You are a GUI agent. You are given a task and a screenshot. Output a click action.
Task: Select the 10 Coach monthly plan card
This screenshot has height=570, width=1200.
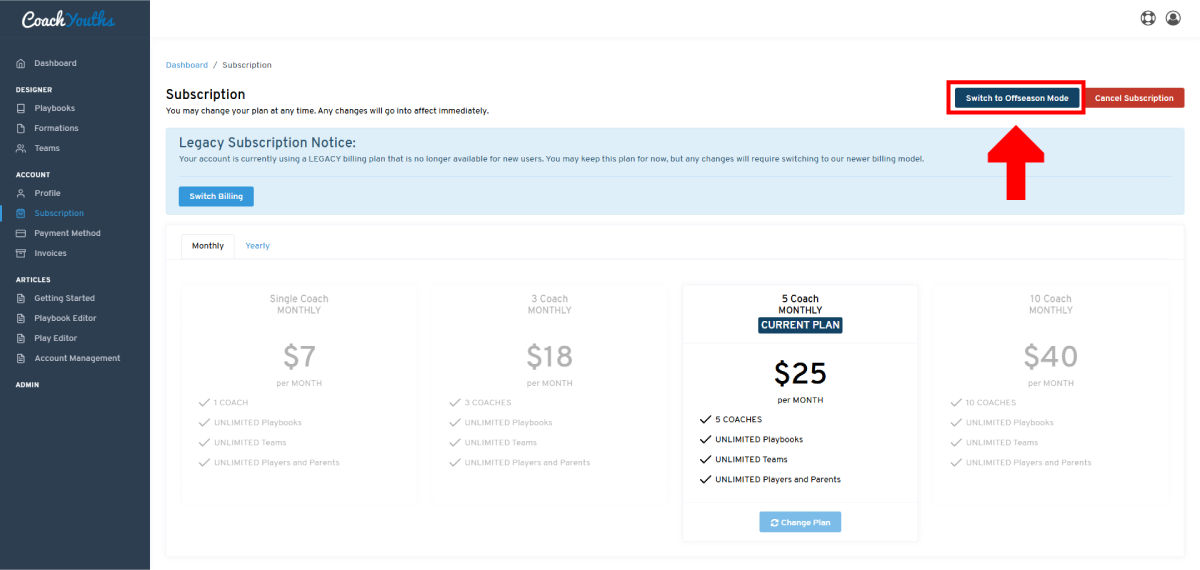(1051, 394)
